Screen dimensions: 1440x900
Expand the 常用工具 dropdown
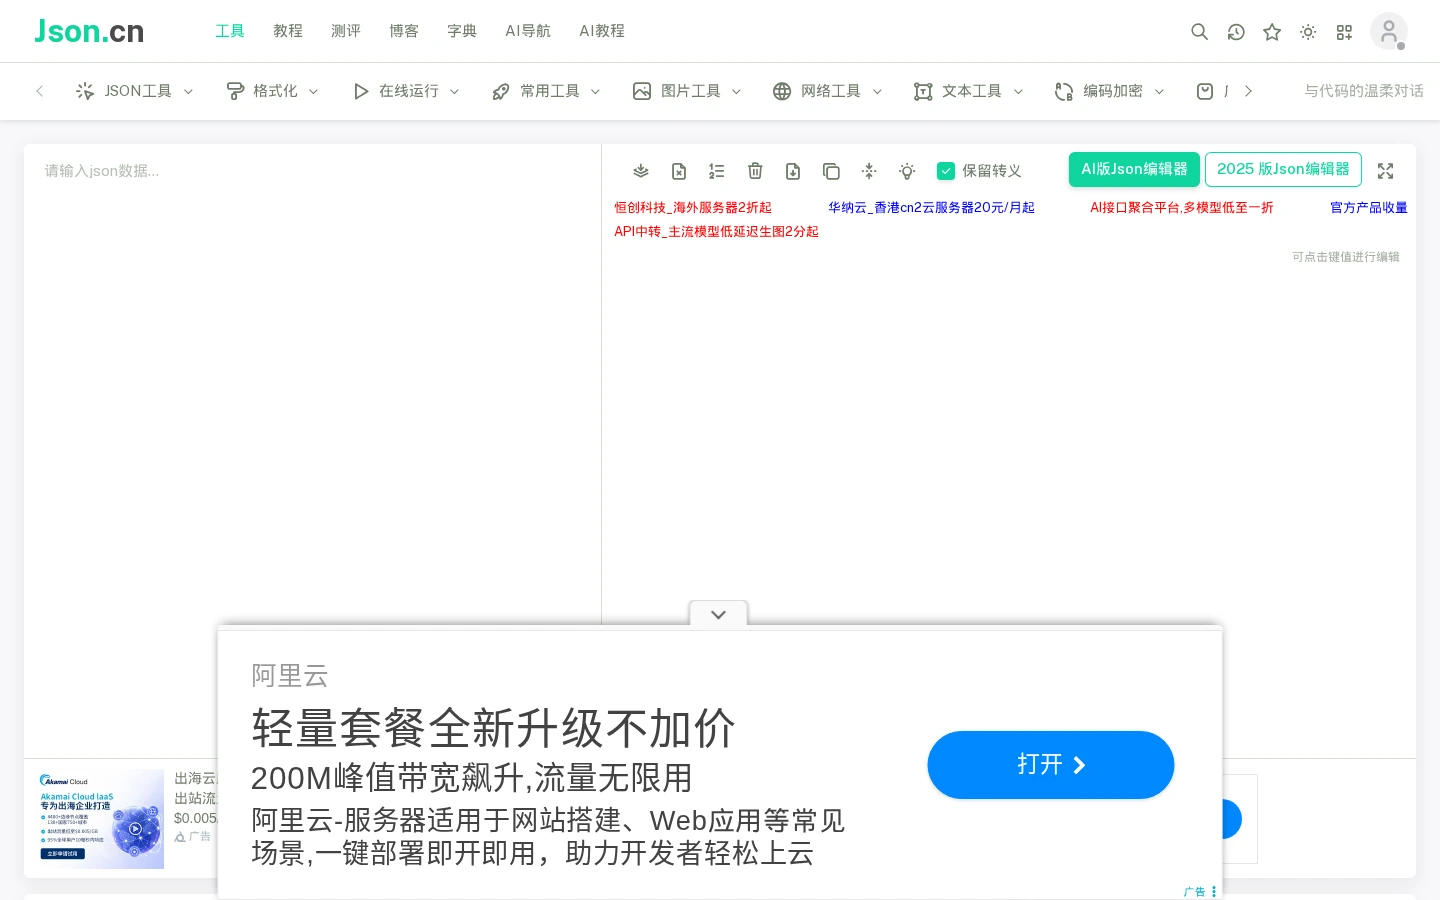coord(546,91)
